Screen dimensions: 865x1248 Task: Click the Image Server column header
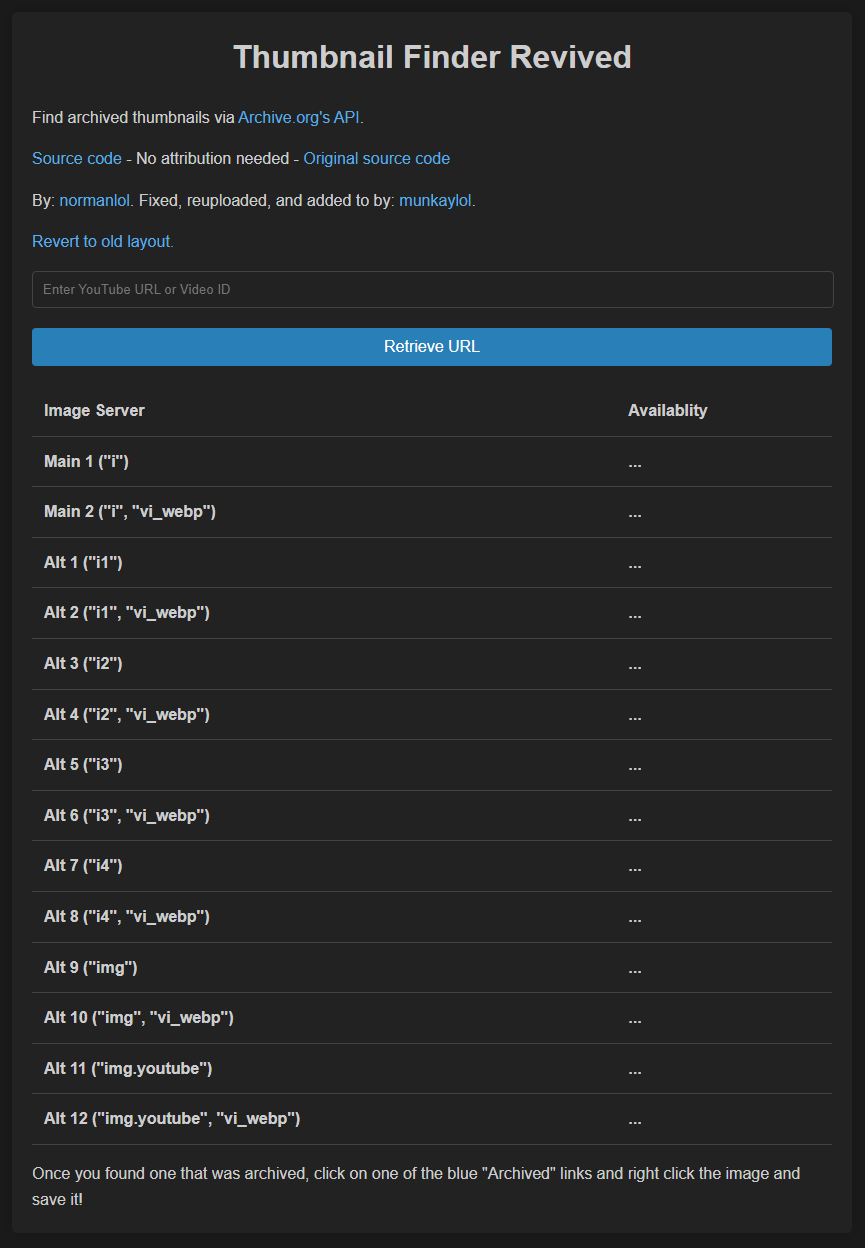coord(94,410)
